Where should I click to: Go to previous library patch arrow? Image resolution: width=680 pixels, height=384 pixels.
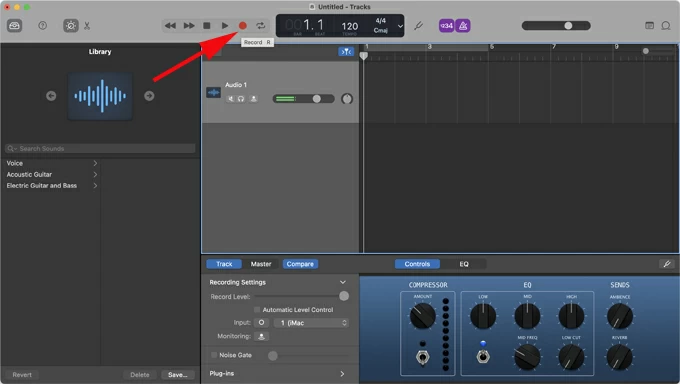51,96
